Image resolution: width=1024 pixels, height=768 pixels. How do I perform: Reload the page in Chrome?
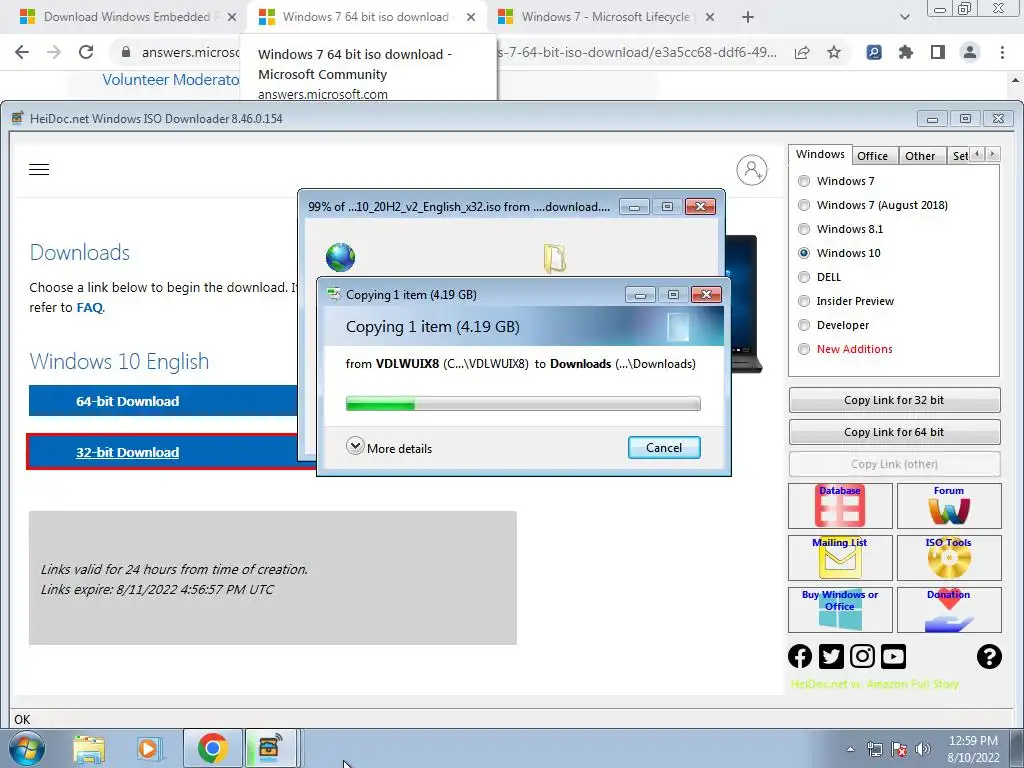click(x=86, y=52)
